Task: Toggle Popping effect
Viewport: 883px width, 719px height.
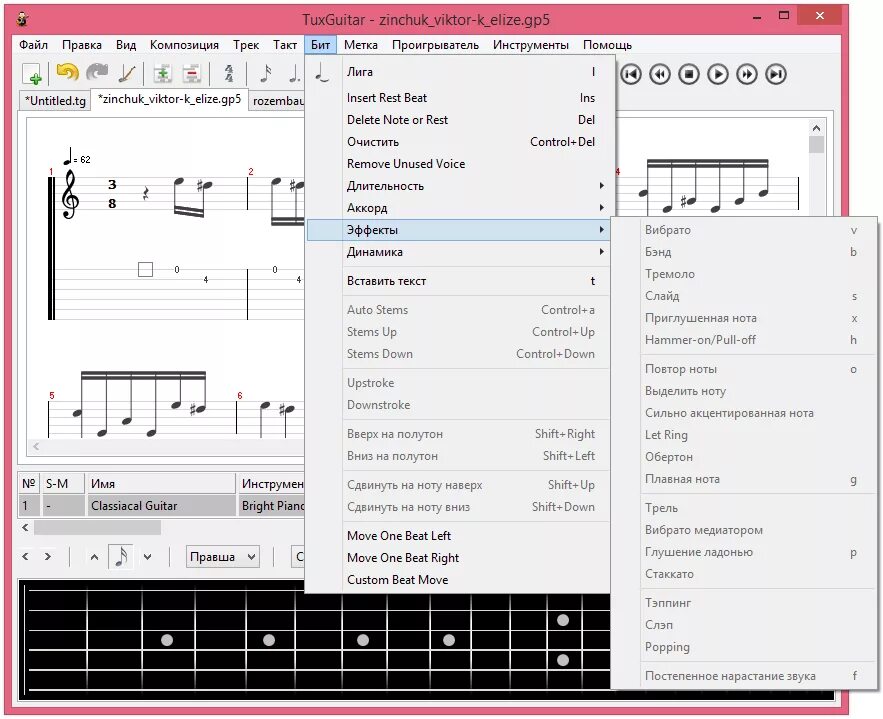Action: click(744, 647)
